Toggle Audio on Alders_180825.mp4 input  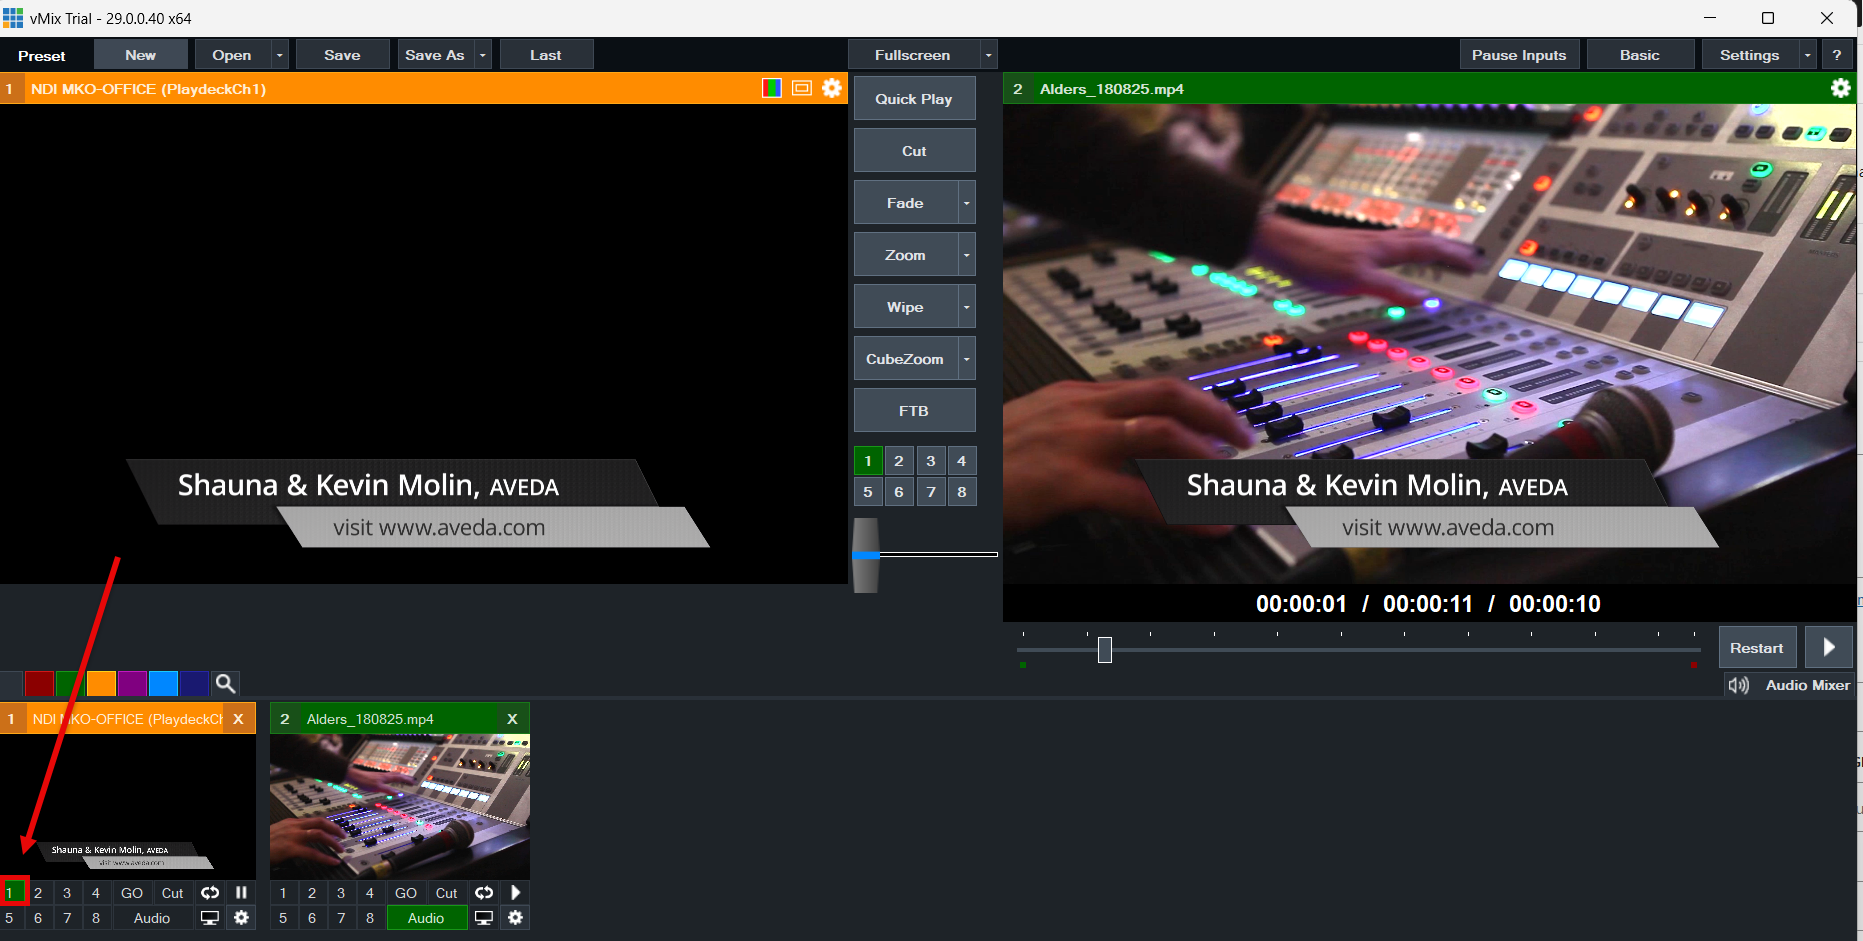tap(426, 918)
